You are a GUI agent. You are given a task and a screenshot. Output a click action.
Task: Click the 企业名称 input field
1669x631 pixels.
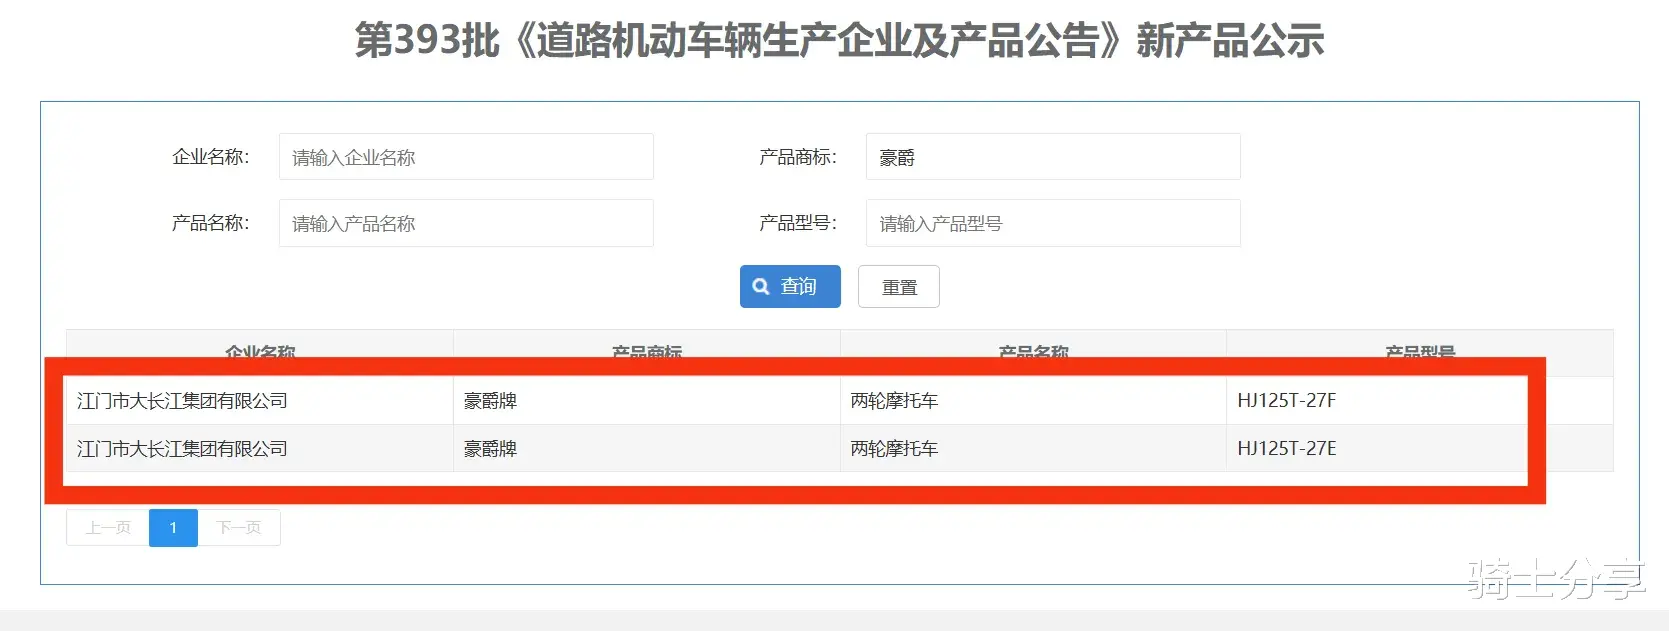coord(466,157)
